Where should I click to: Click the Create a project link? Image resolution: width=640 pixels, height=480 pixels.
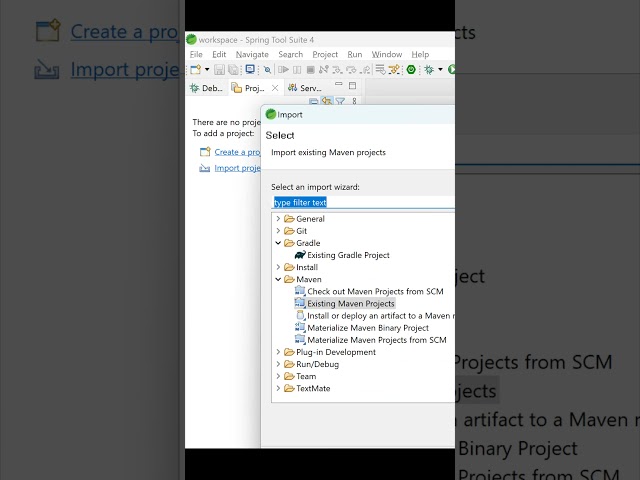237,152
